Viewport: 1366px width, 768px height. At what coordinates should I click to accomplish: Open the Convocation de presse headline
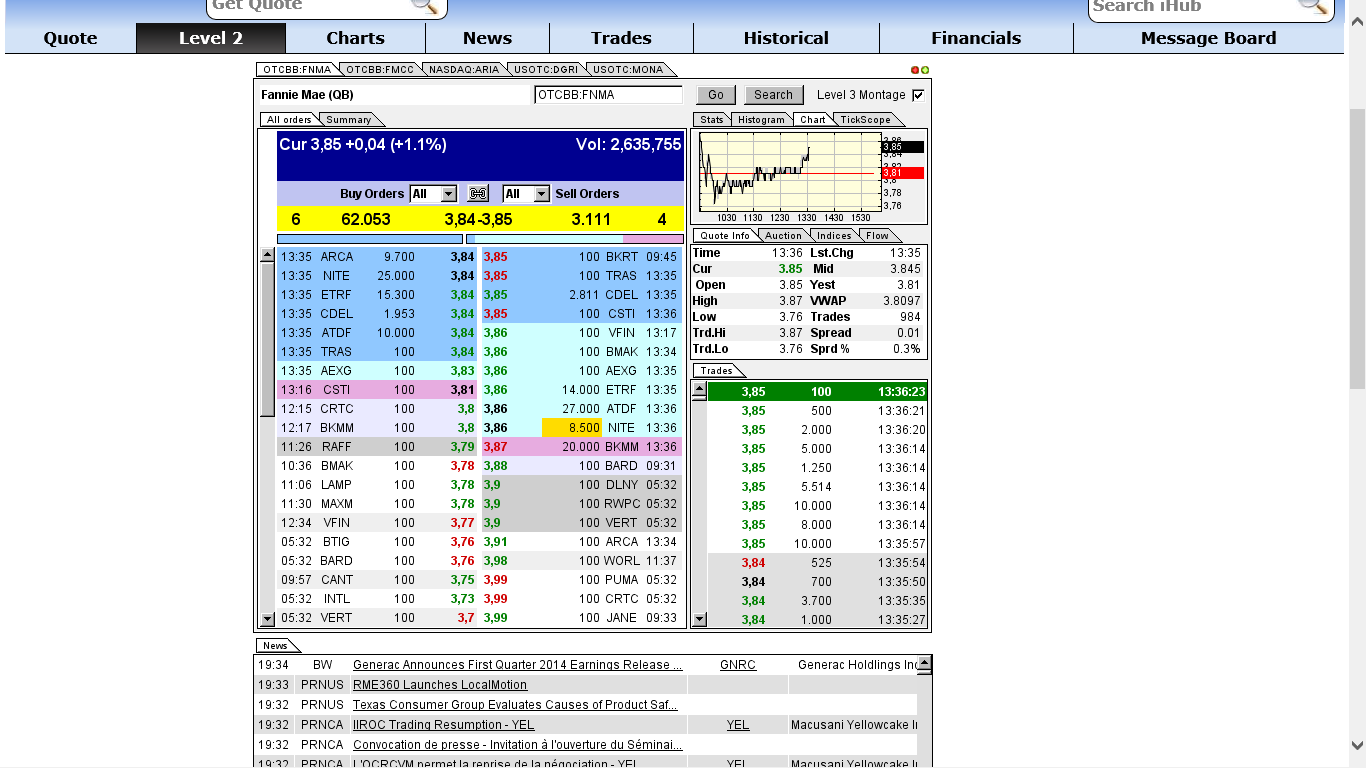(518, 745)
